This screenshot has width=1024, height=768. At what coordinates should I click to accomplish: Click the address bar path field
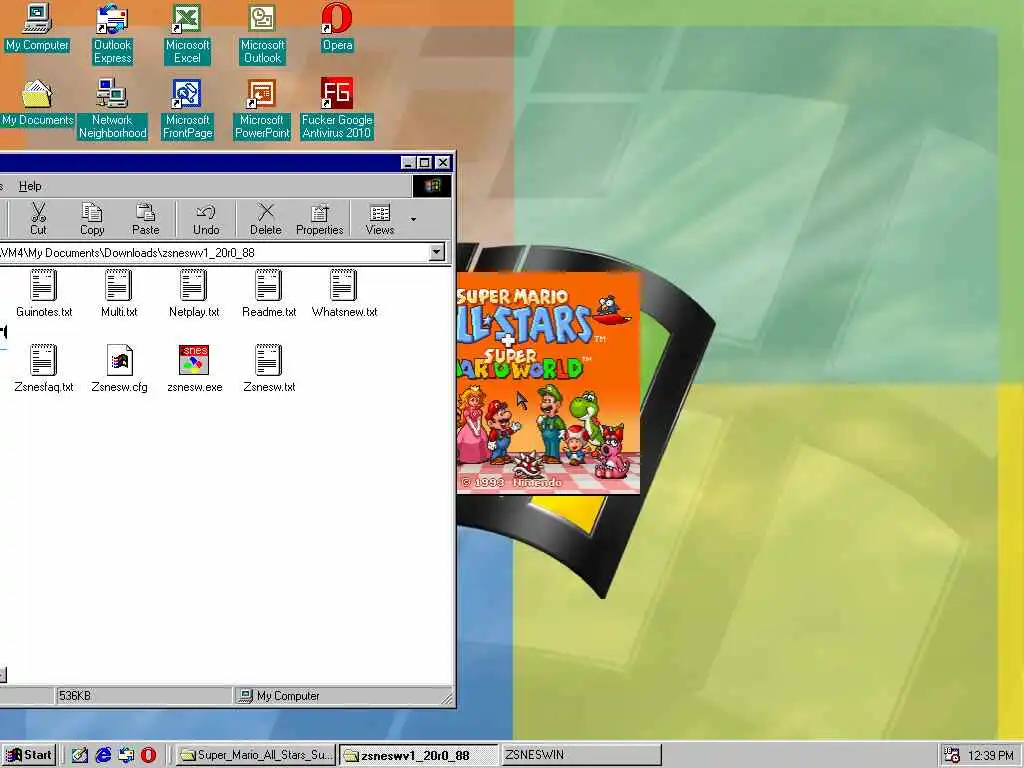[214, 253]
